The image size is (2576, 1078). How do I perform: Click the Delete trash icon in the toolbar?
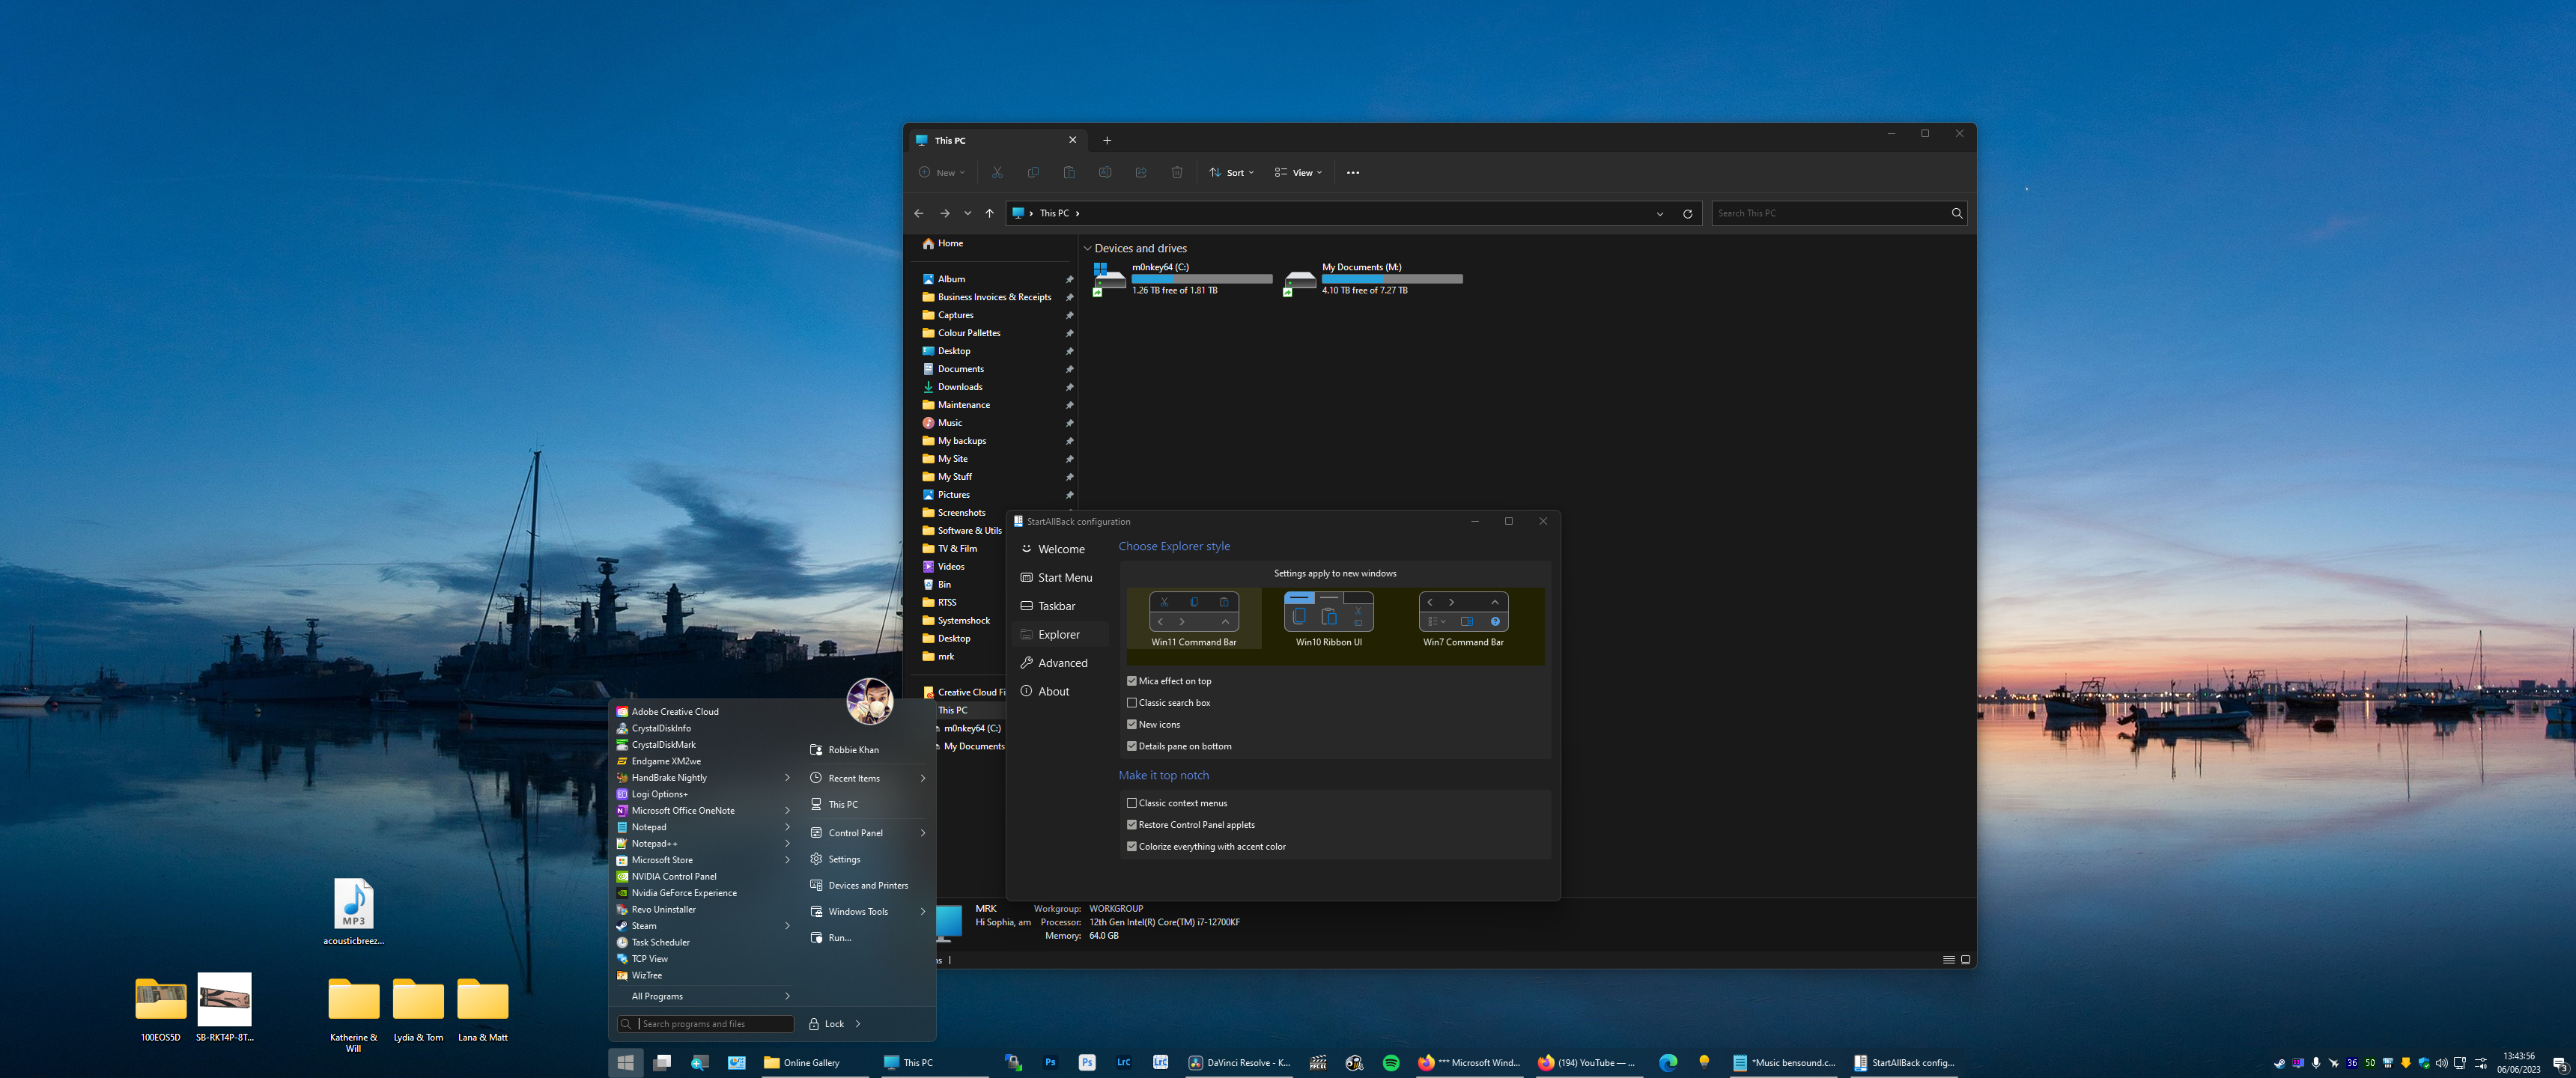1176,172
